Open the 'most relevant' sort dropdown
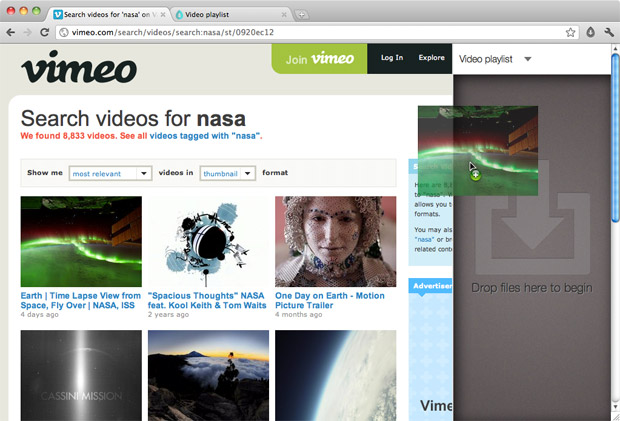The height and width of the screenshot is (421, 620). pyautogui.click(x=110, y=173)
